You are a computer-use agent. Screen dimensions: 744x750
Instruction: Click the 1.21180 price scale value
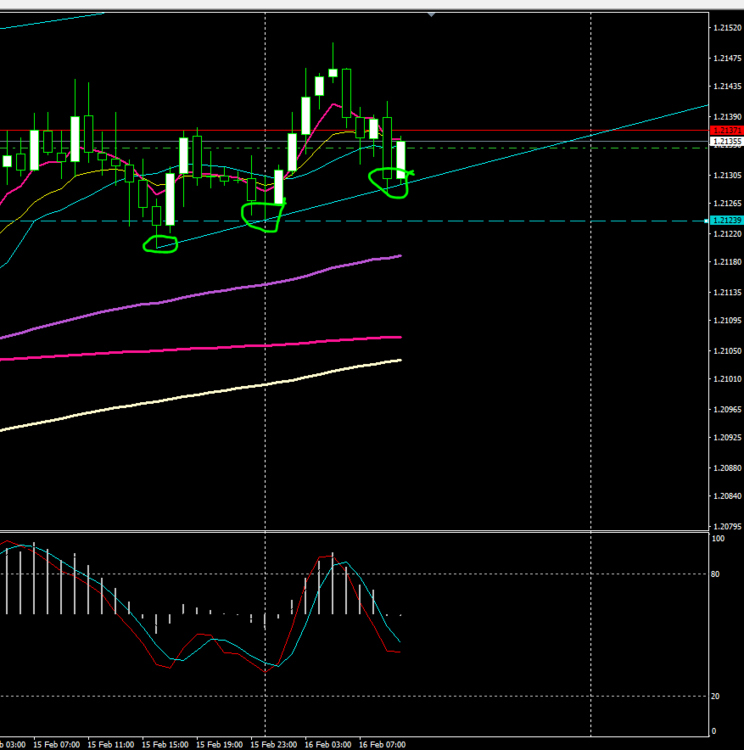(x=727, y=262)
